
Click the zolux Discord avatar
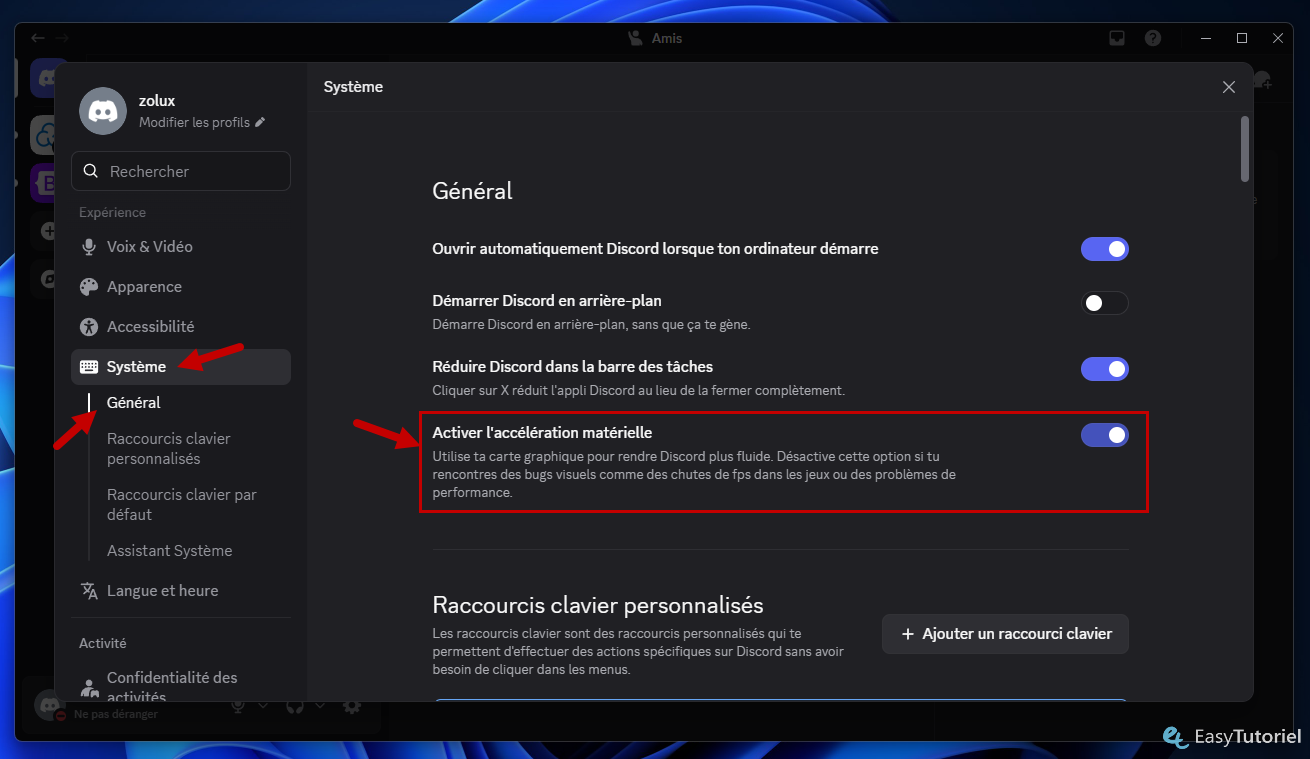(103, 111)
